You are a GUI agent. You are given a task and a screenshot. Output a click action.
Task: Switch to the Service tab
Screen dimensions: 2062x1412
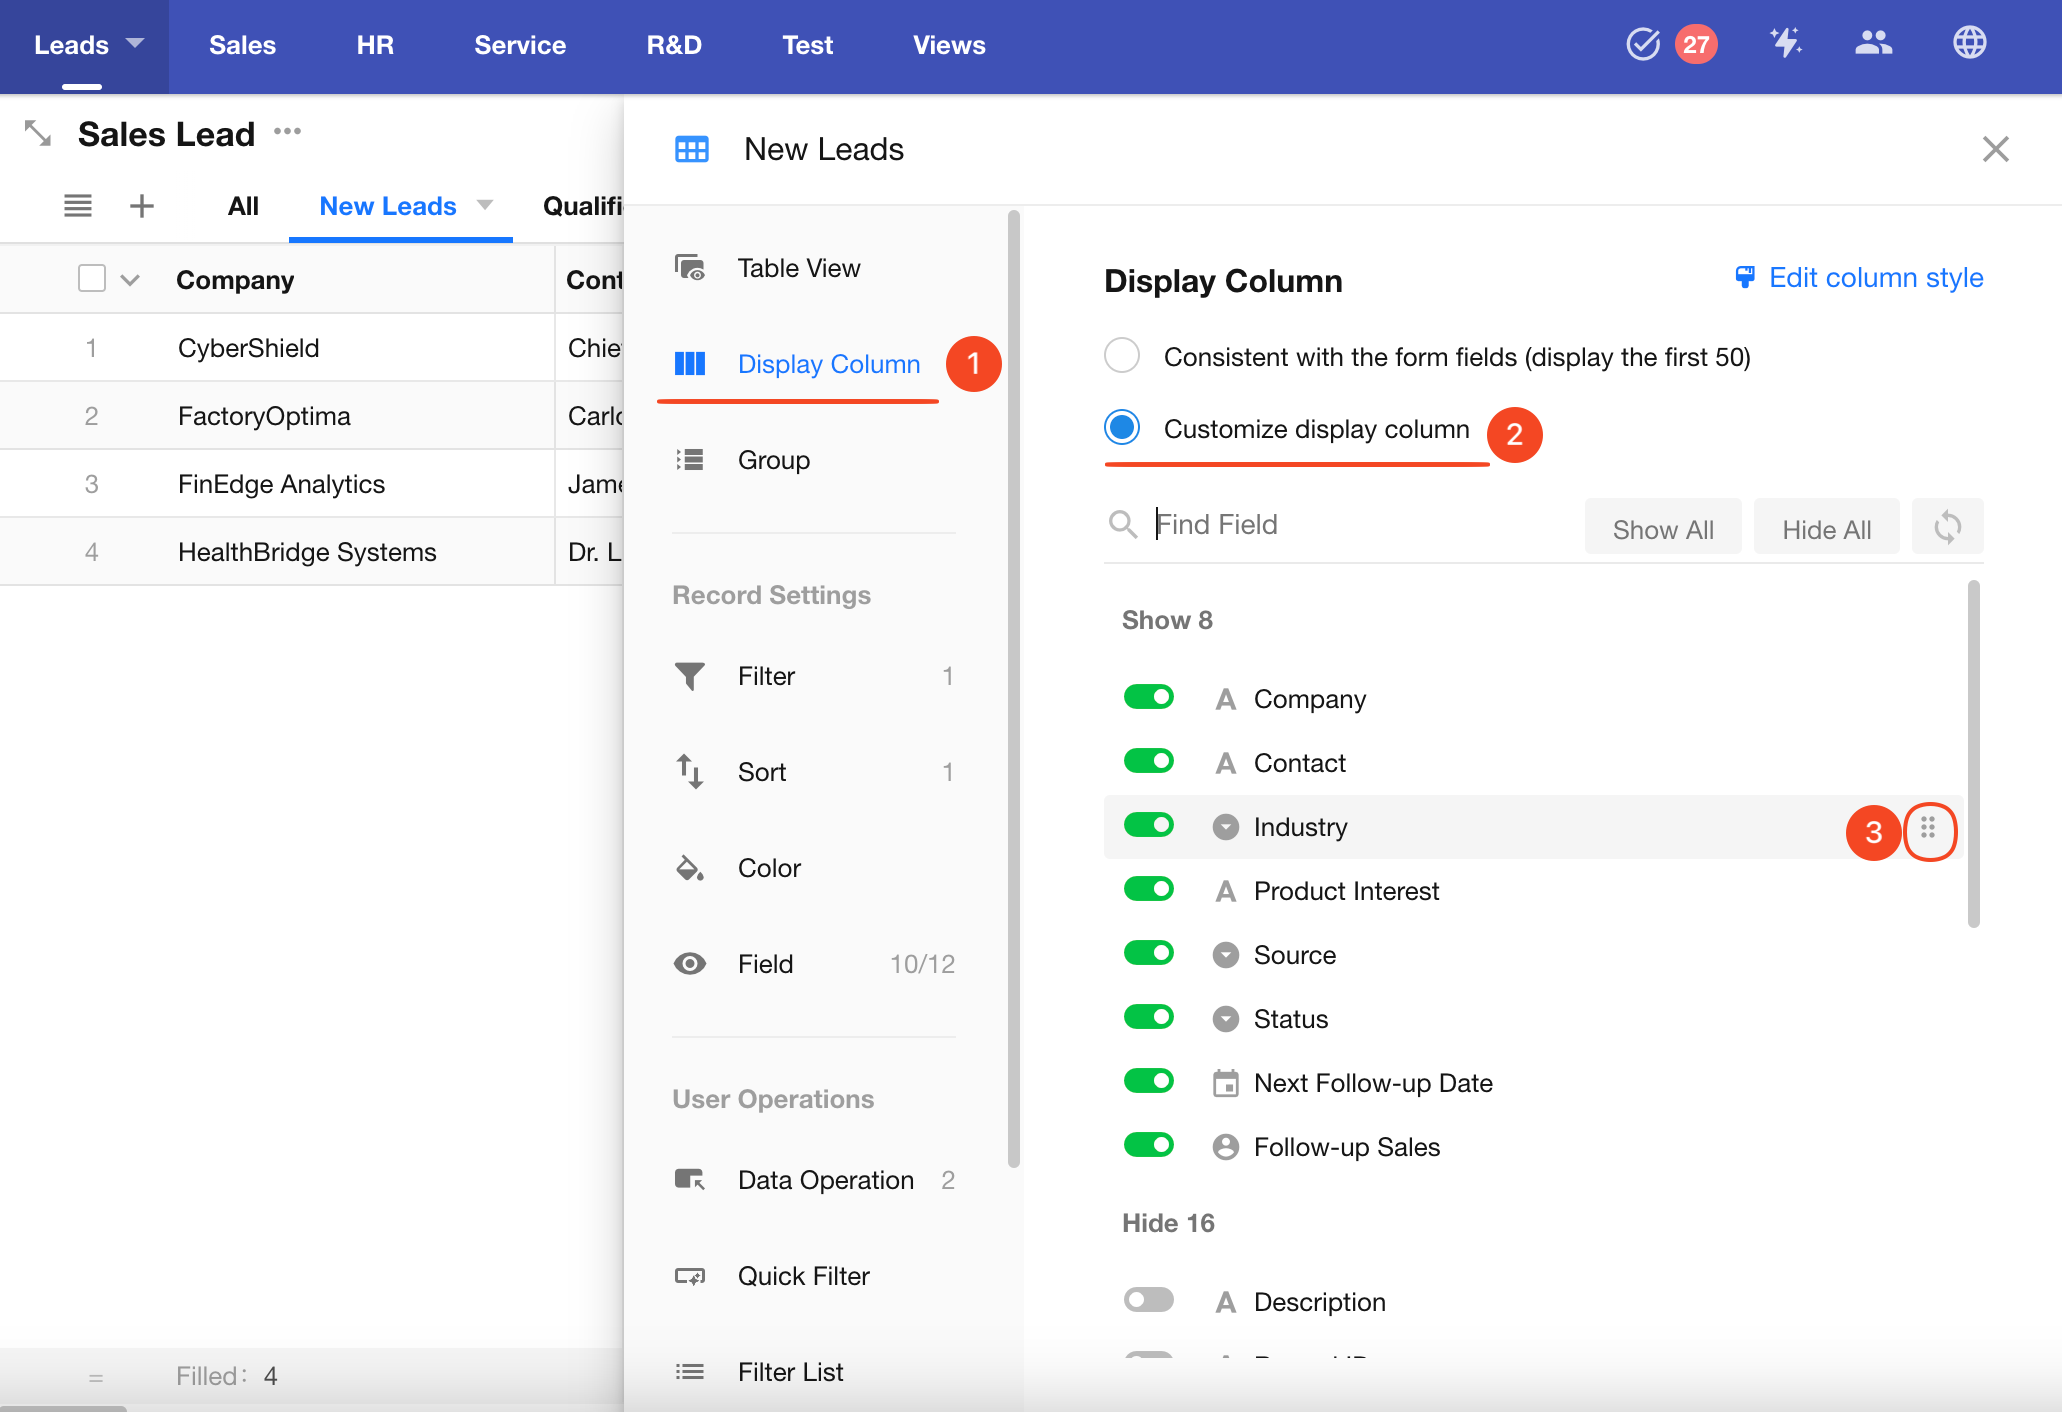(x=519, y=45)
